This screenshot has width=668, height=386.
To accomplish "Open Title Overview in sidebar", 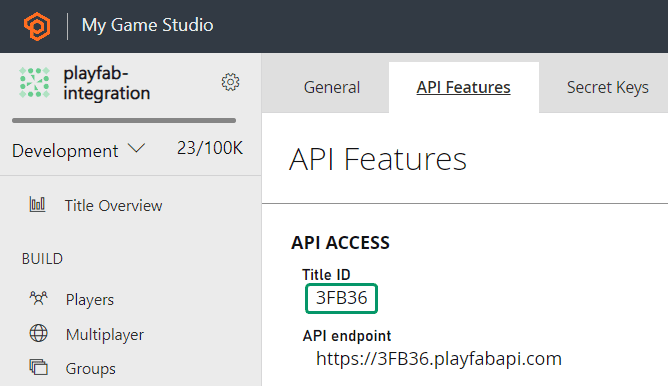I will click(x=113, y=206).
